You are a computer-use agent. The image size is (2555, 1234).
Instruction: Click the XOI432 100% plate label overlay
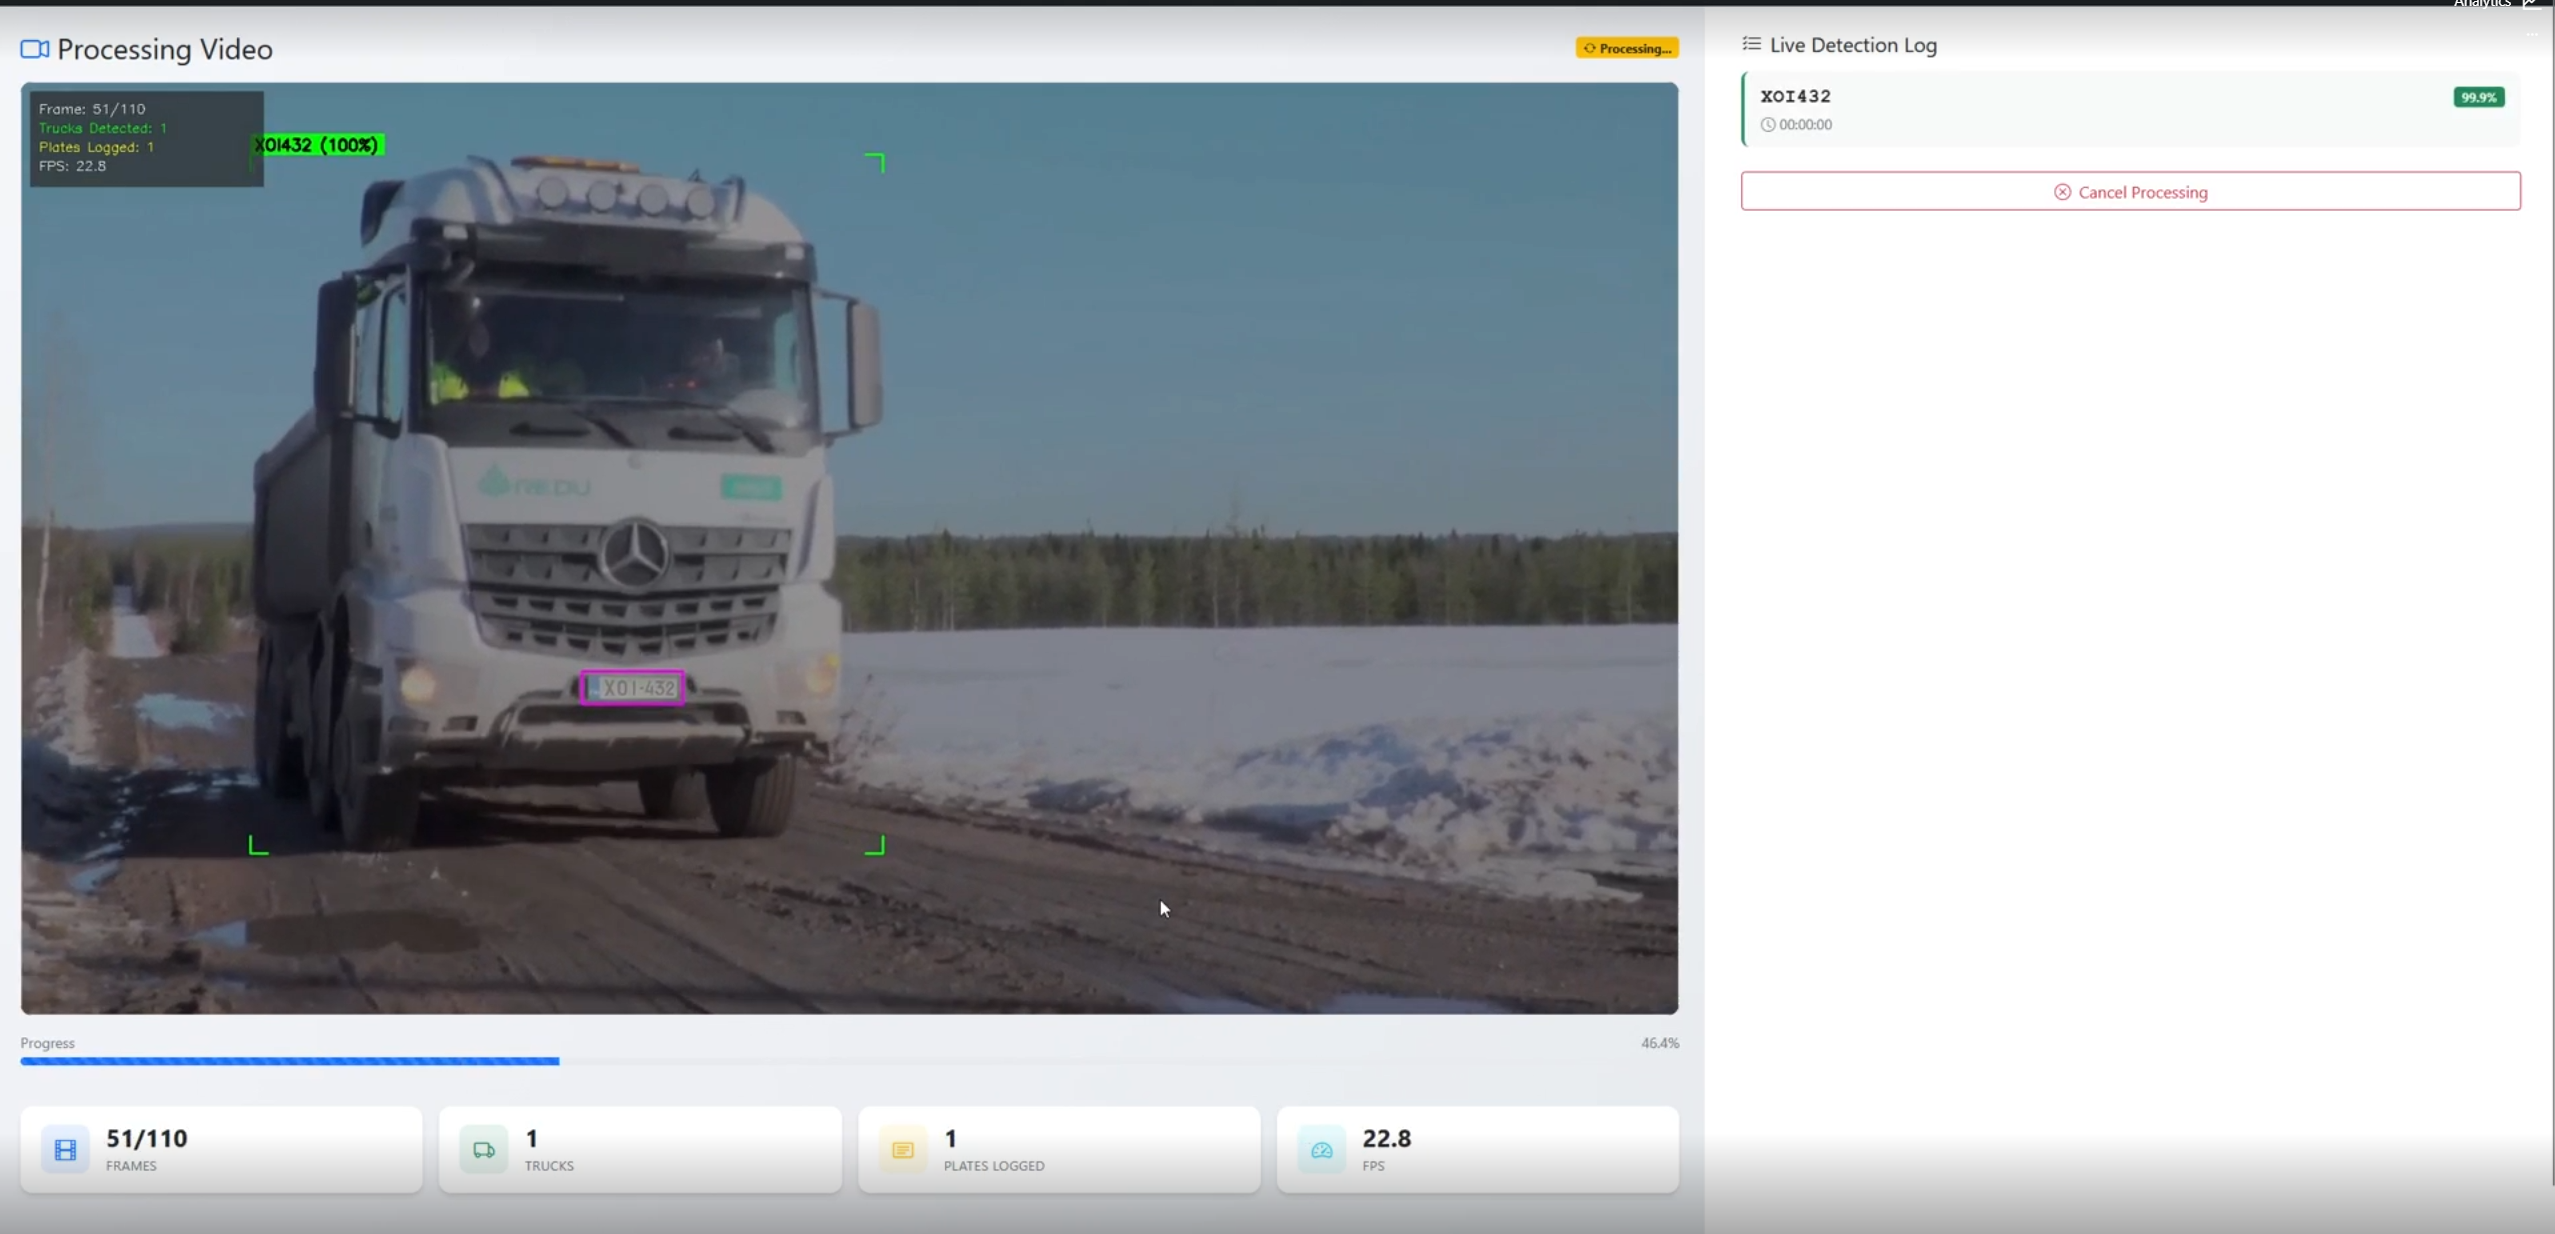318,145
